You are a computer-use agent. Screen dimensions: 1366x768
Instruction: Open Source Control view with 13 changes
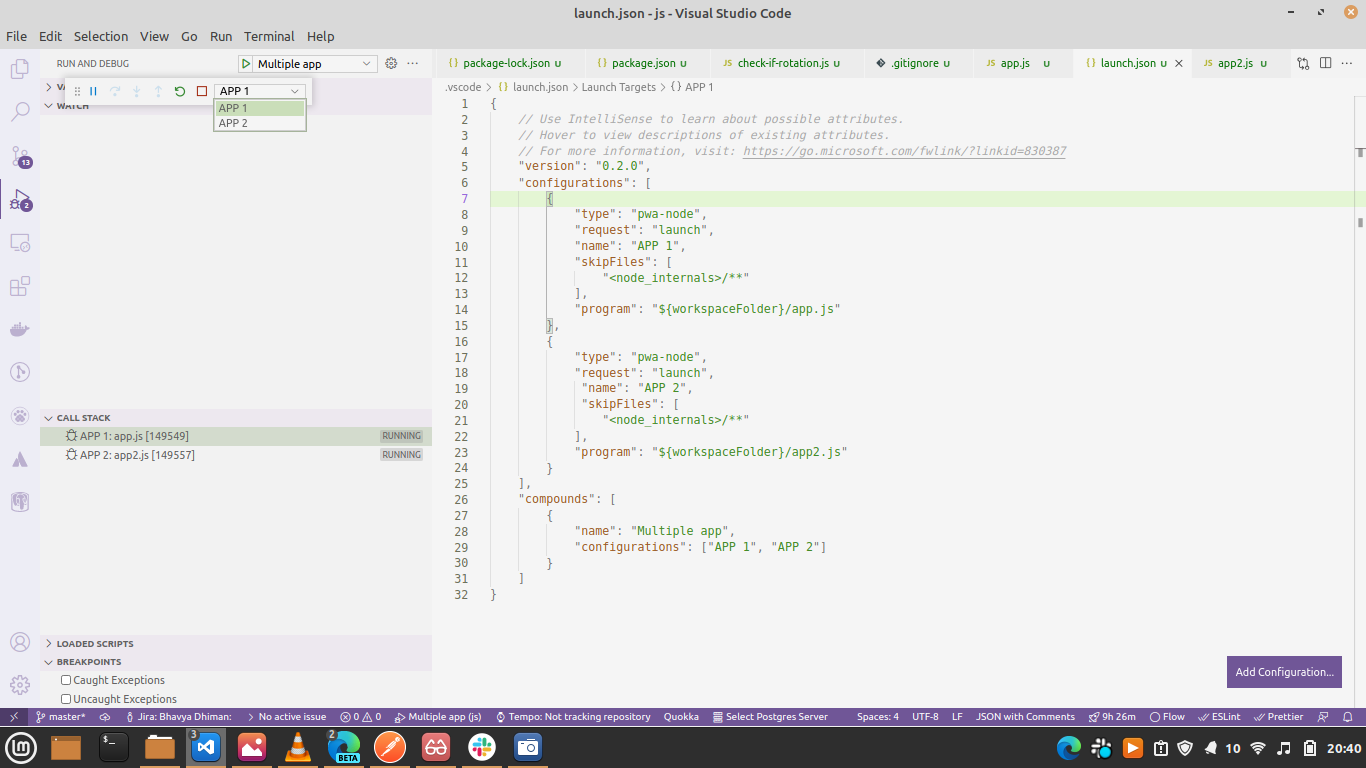(19, 157)
